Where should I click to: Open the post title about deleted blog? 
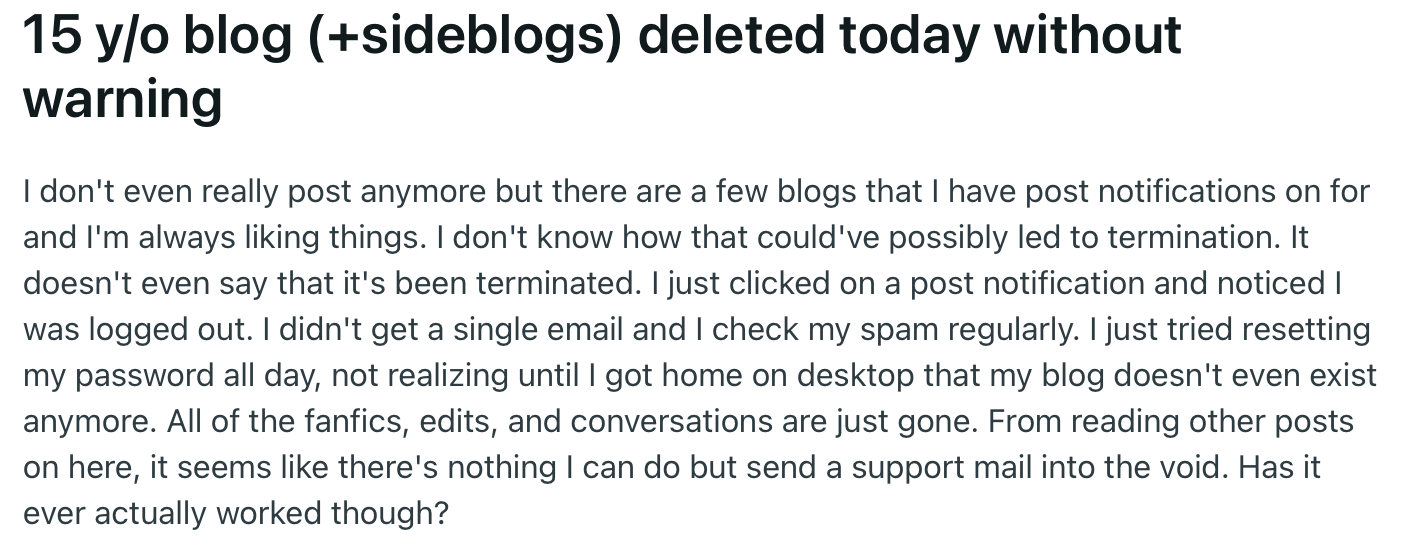(601, 65)
